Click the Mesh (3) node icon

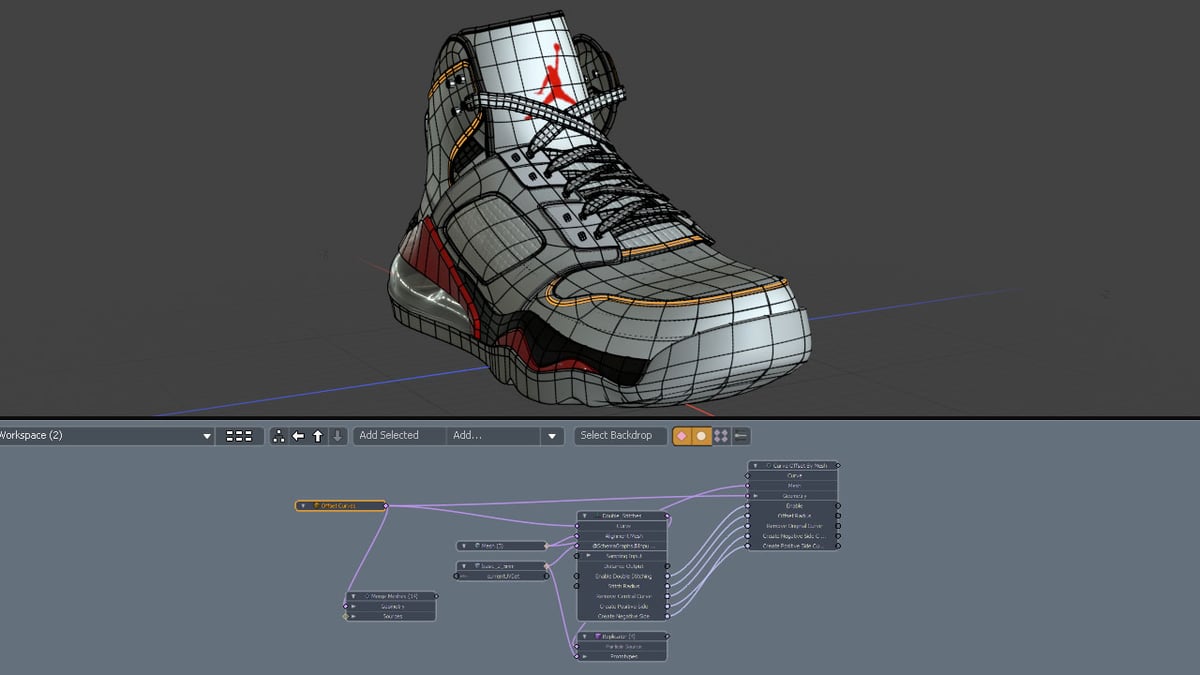point(477,545)
